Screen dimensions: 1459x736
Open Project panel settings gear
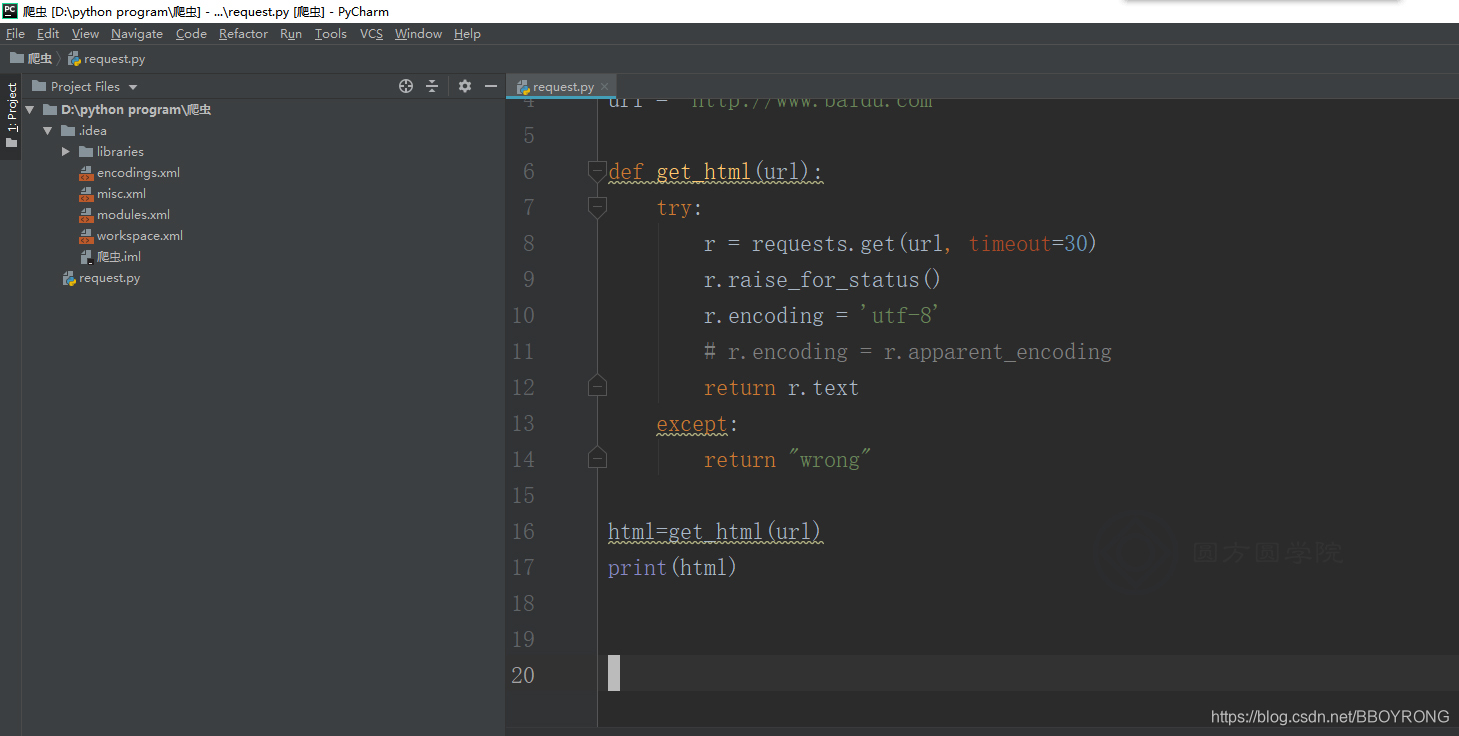point(465,86)
